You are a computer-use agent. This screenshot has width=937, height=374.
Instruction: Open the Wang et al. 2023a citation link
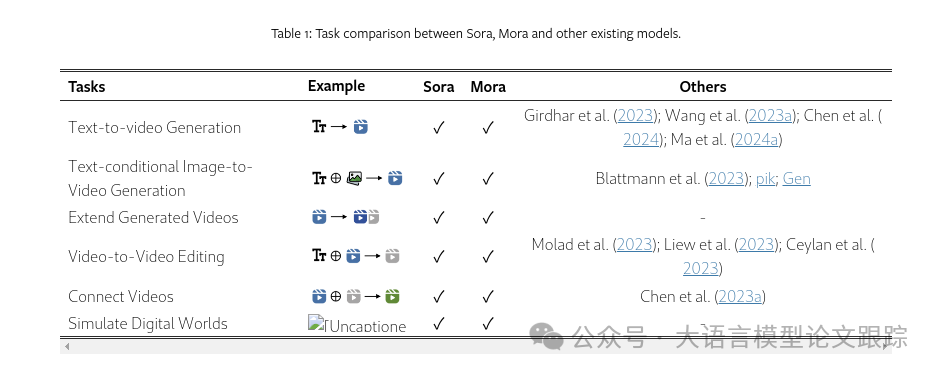tap(770, 115)
